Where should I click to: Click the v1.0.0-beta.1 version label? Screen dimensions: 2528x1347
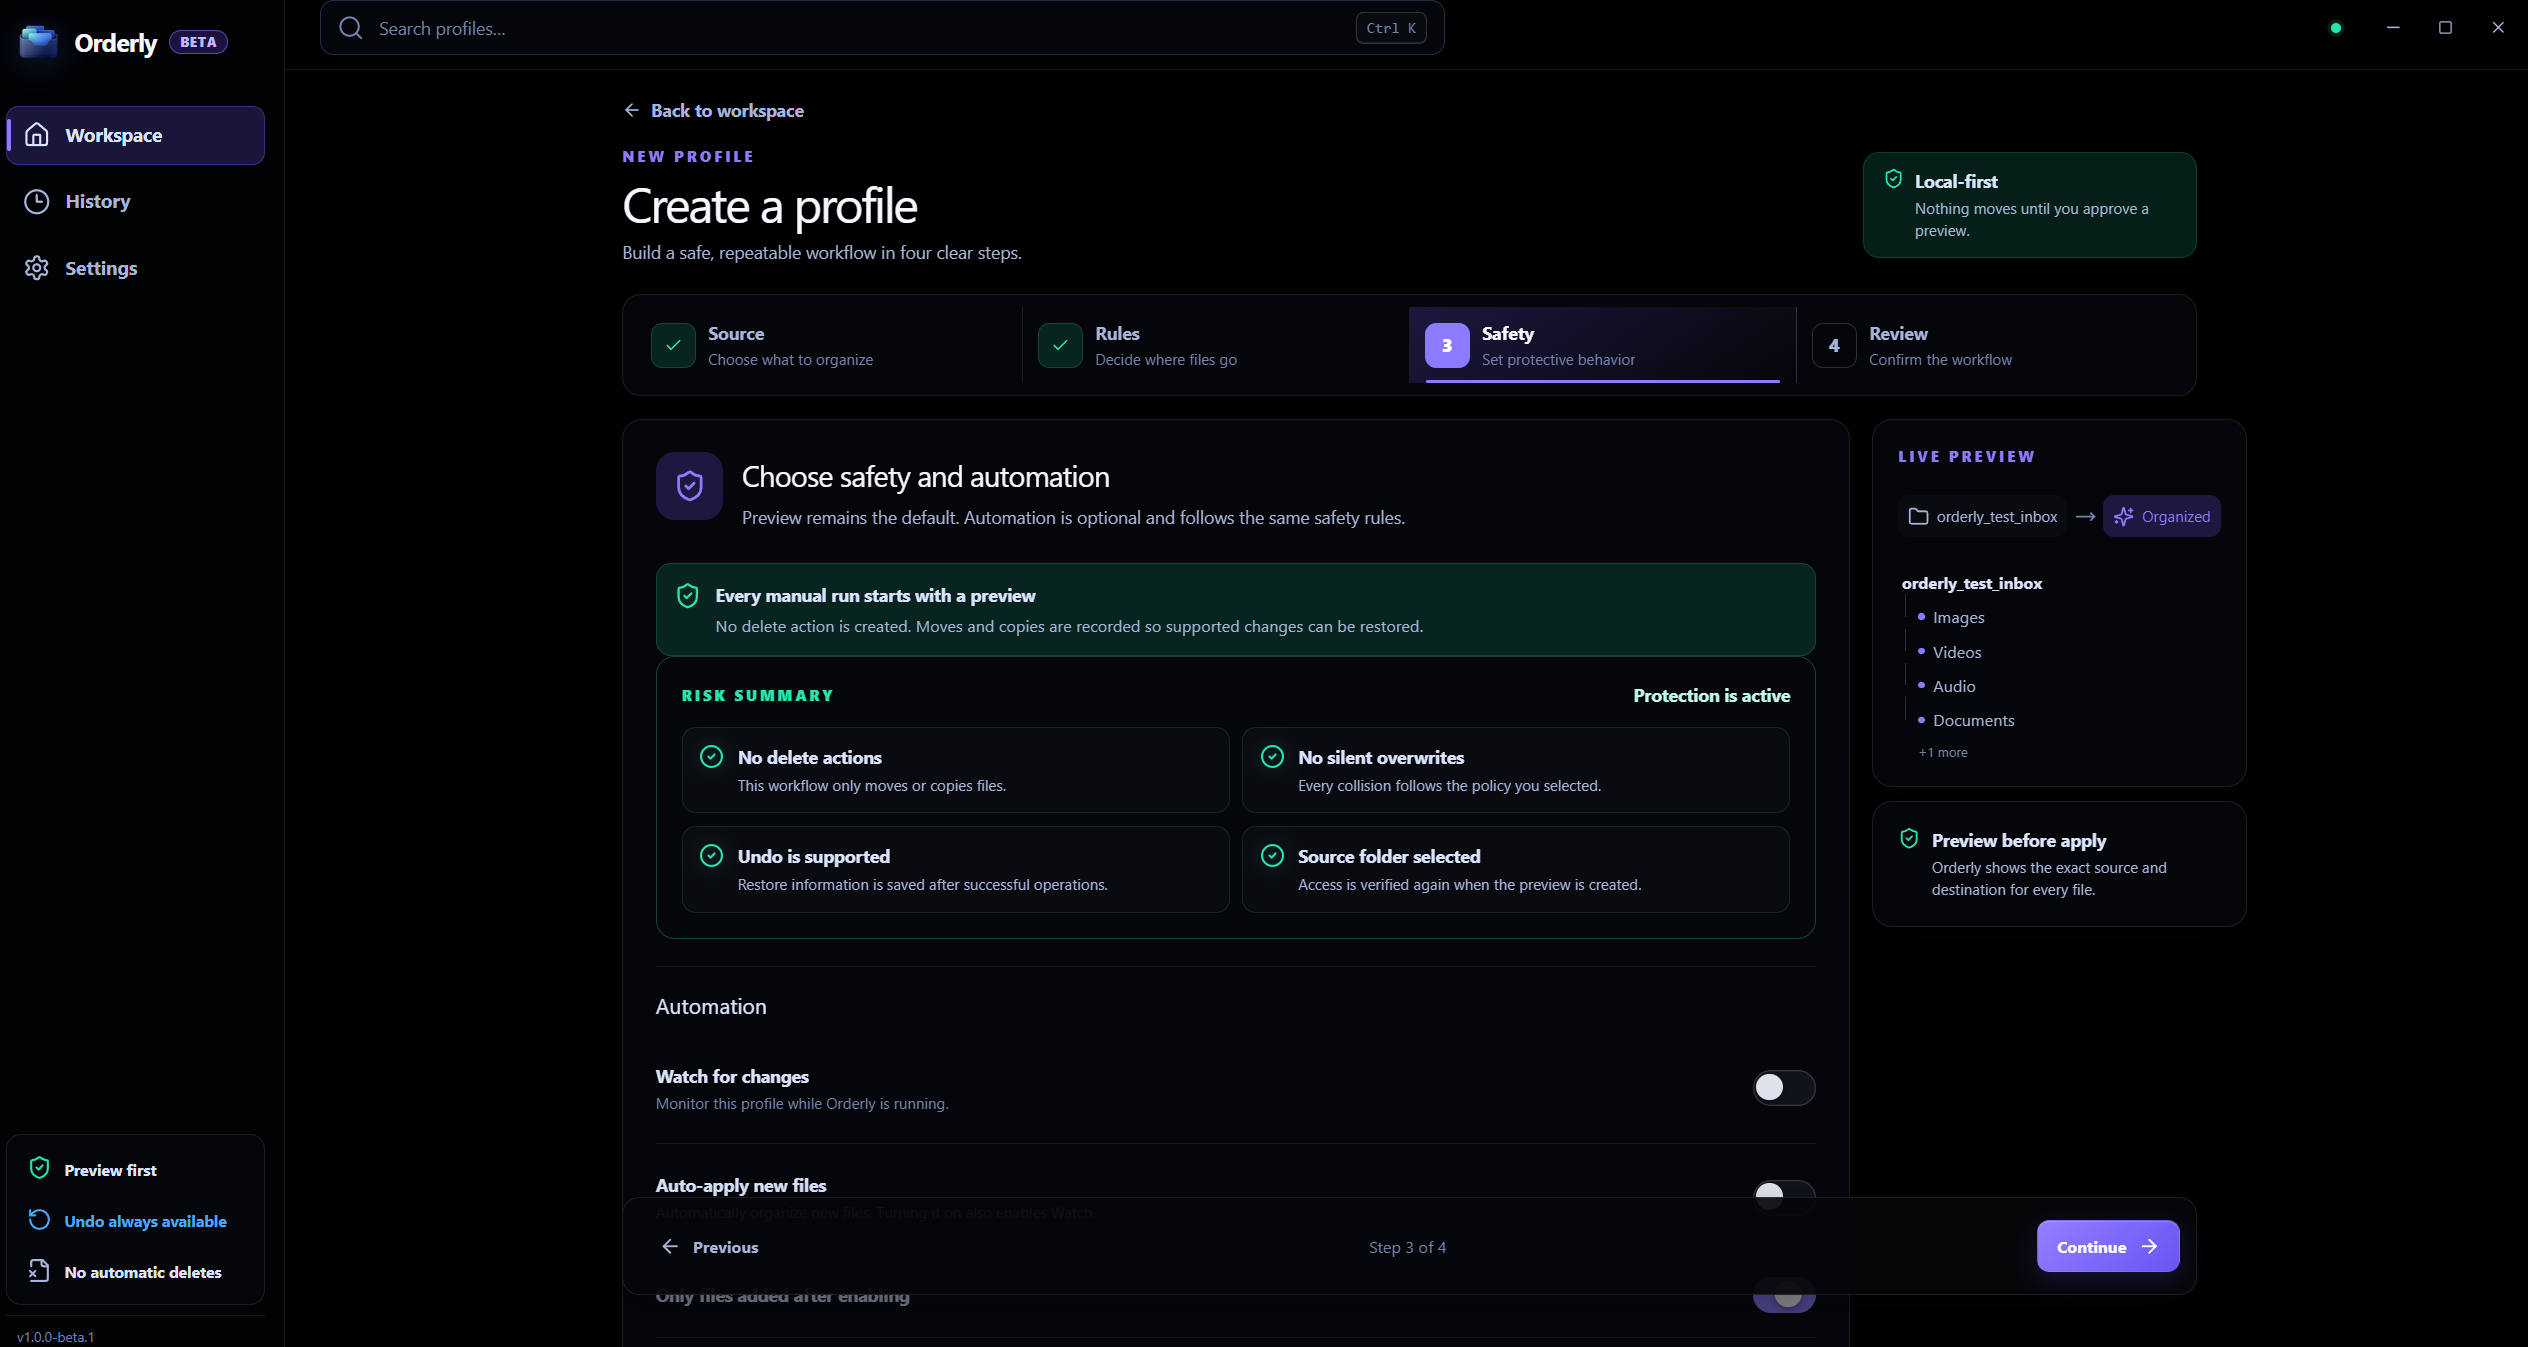[55, 1337]
